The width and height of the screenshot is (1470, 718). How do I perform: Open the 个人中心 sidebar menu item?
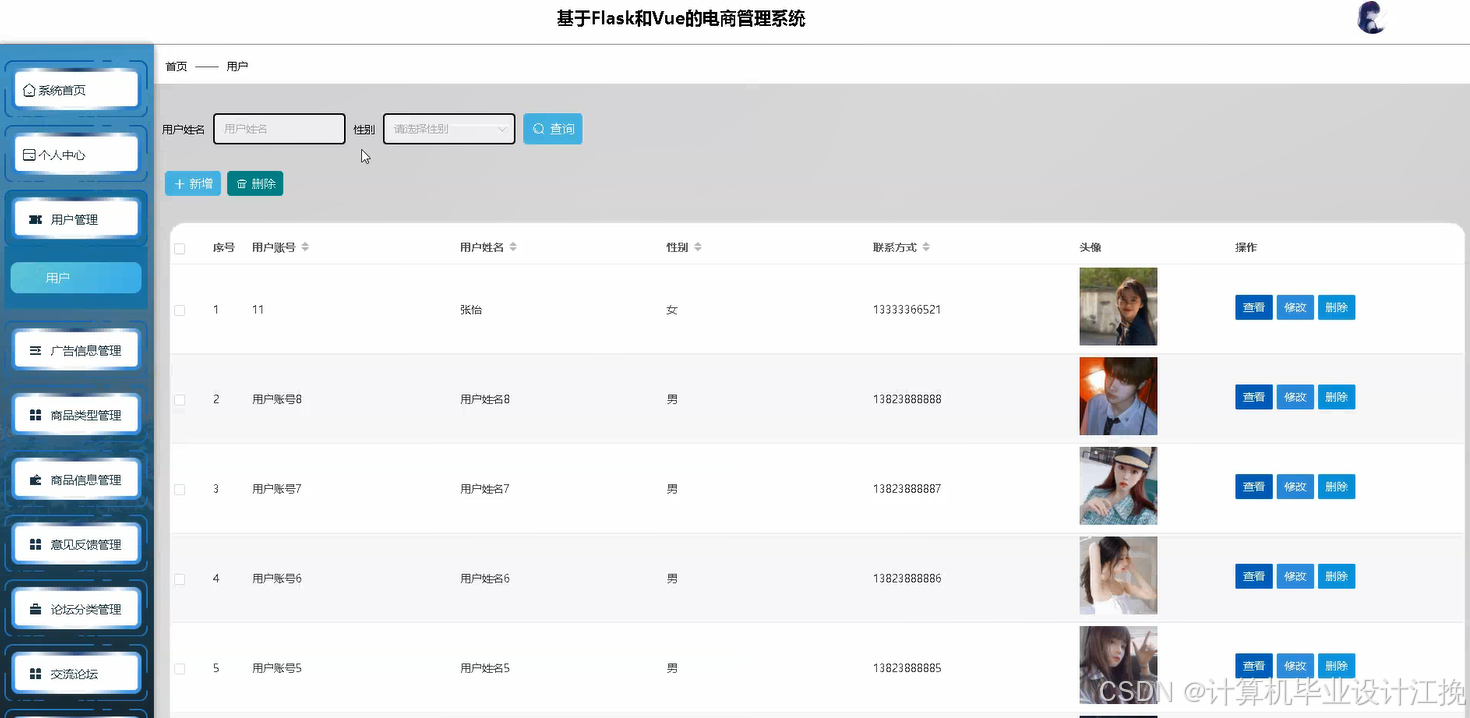[76, 155]
